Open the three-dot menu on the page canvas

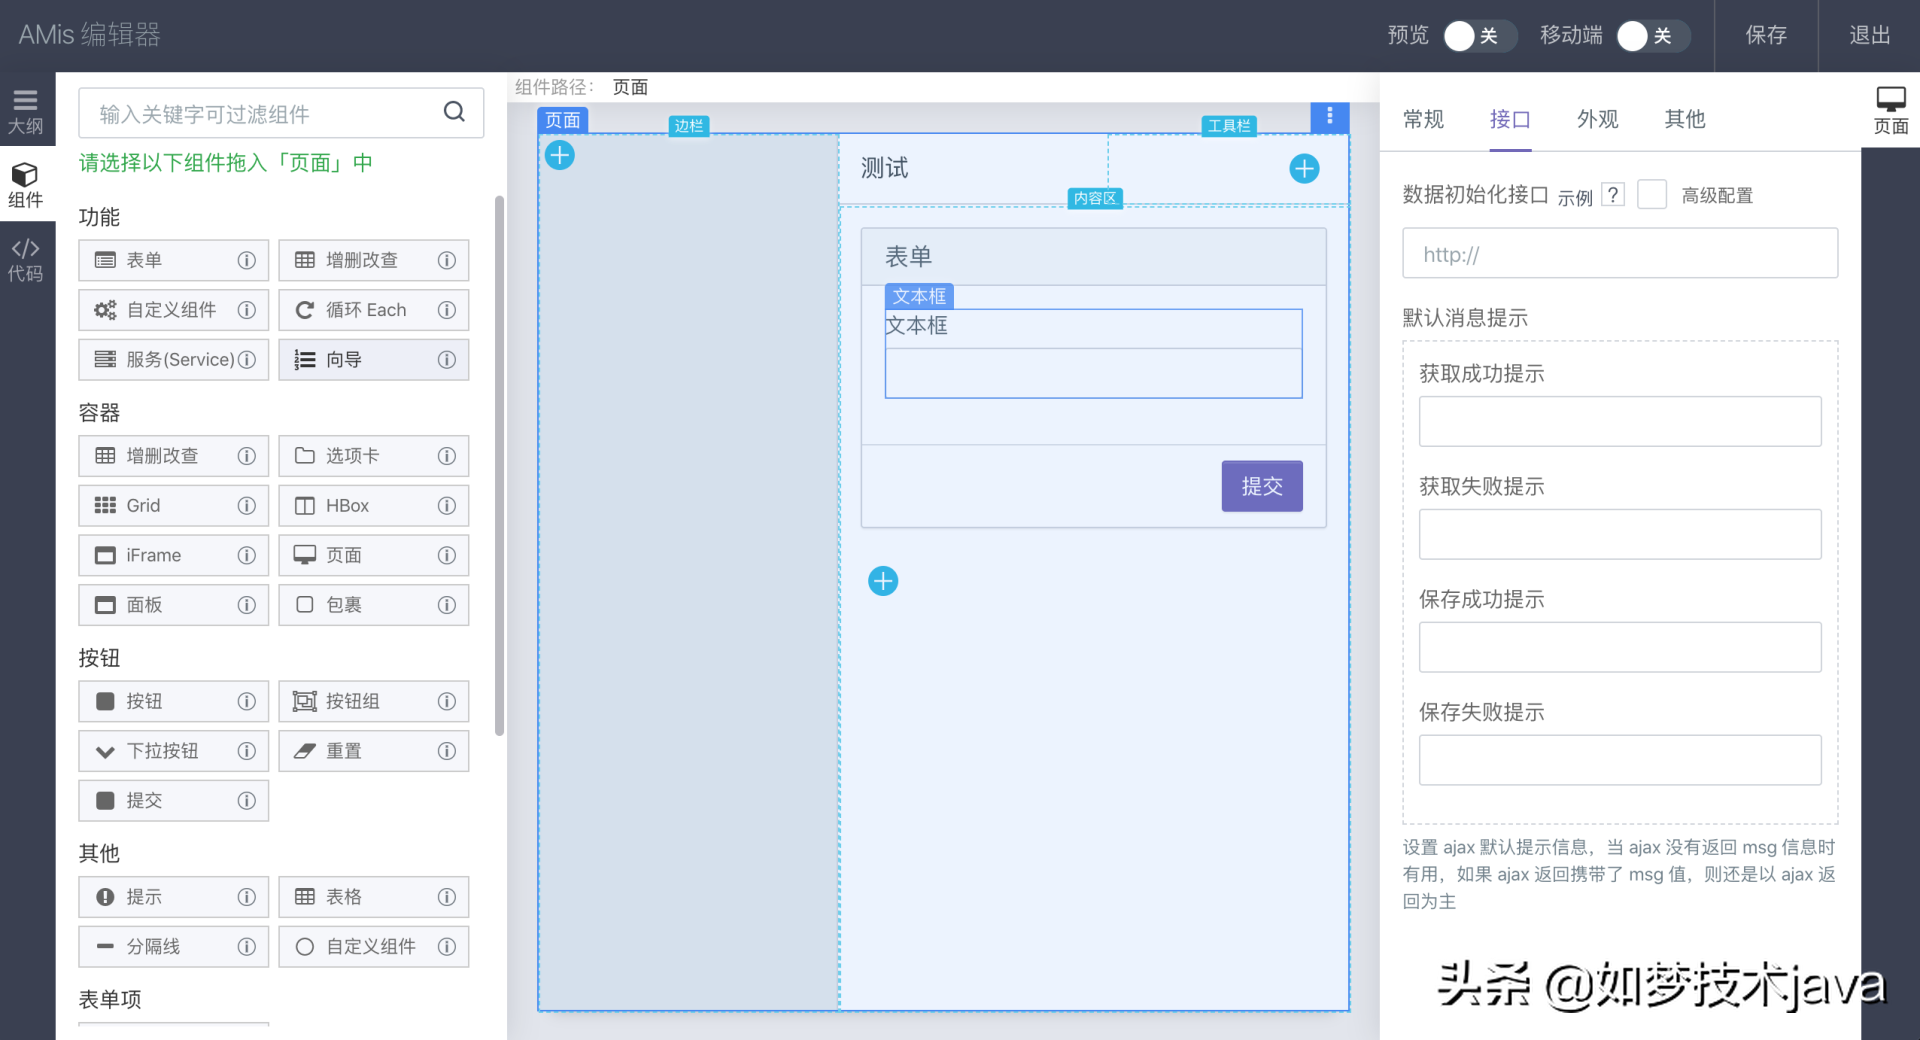tap(1329, 117)
